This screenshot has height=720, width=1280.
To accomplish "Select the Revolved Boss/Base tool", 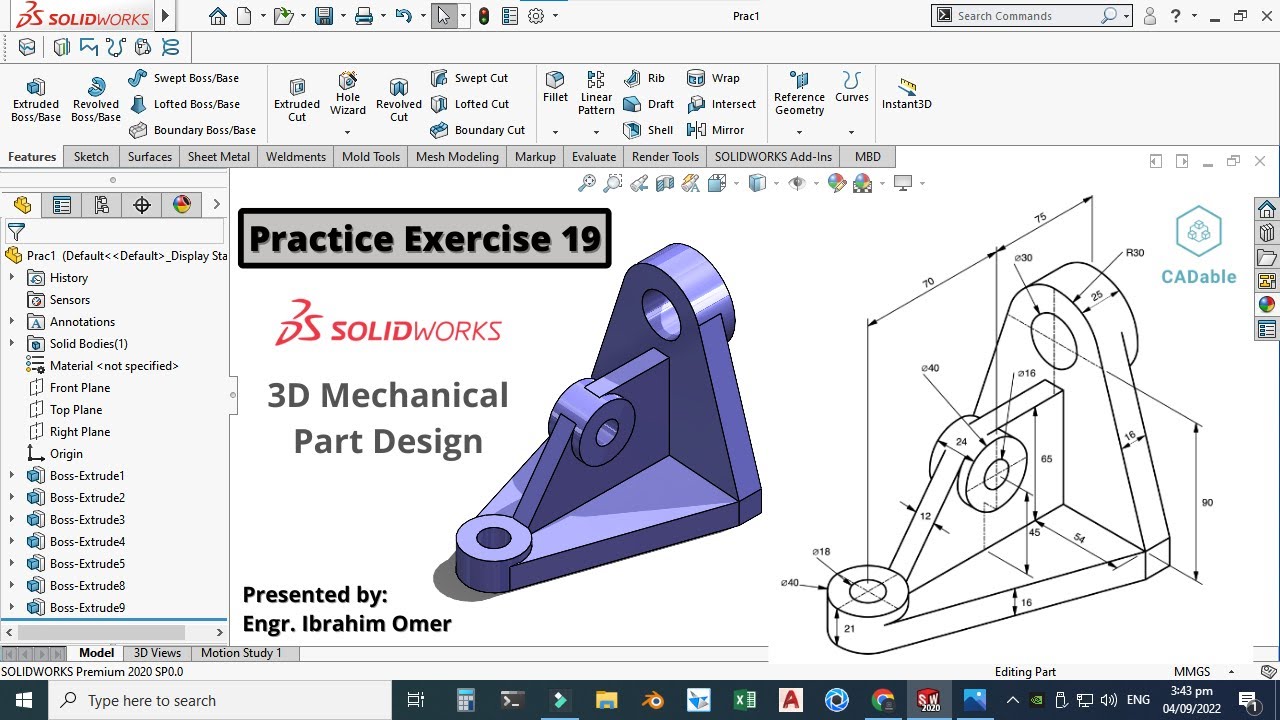I will pos(96,100).
